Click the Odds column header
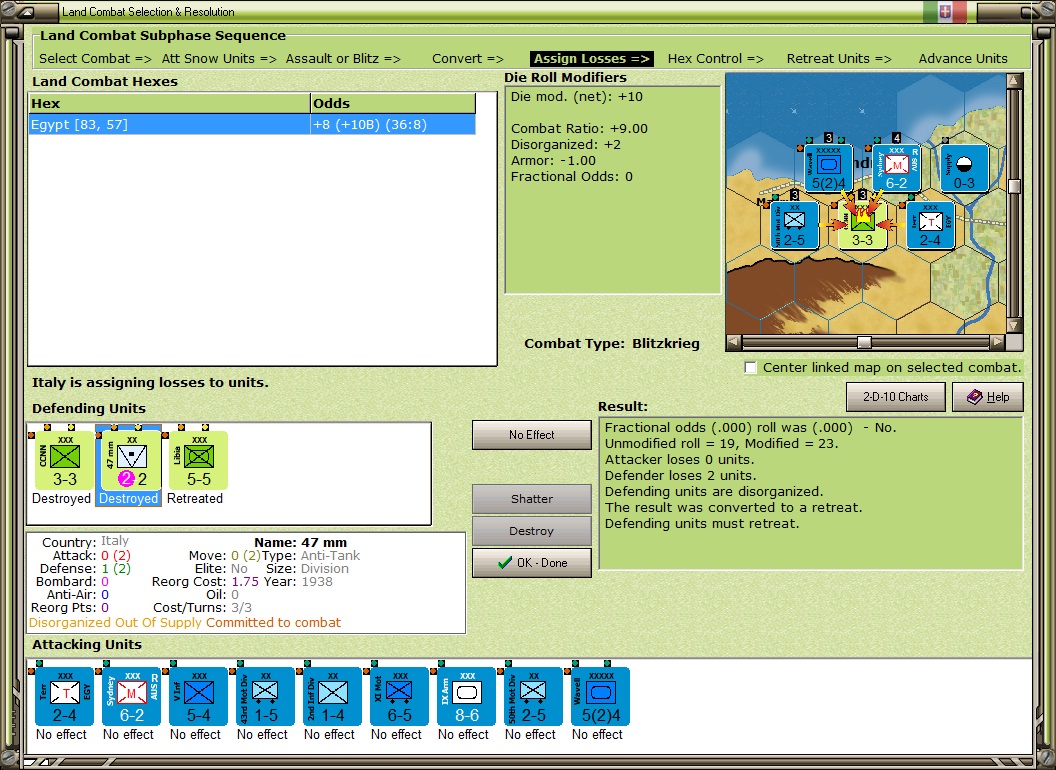Viewport: 1056px width, 770px height. pyautogui.click(x=393, y=103)
